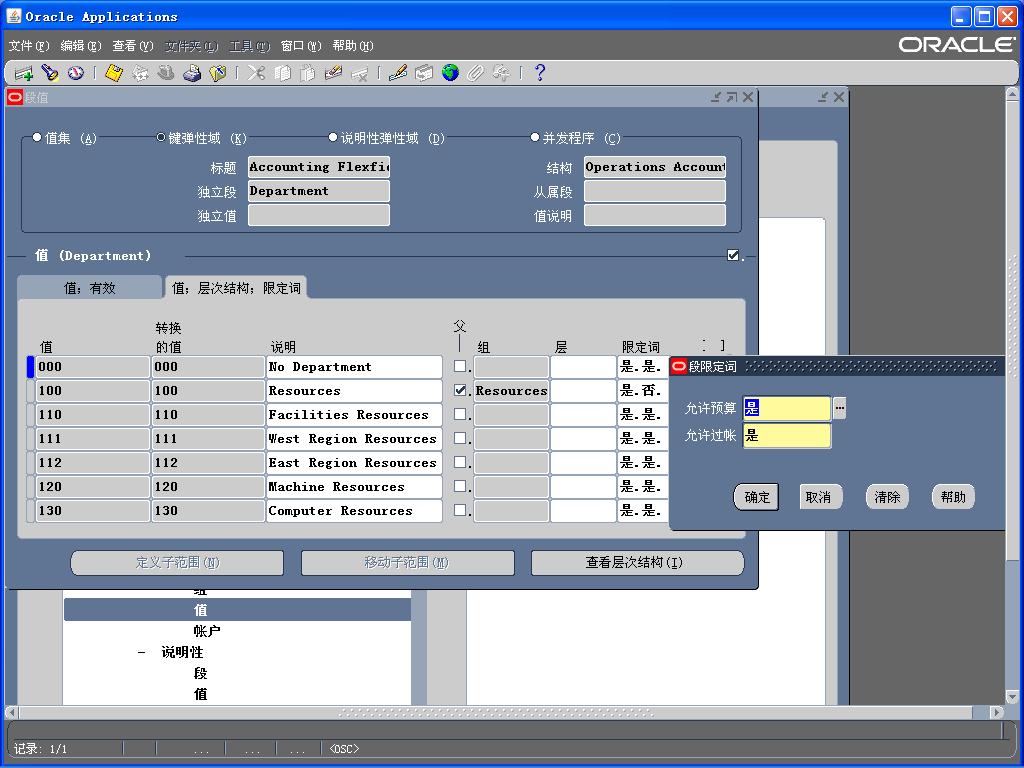The height and width of the screenshot is (768, 1024).
Task: Click the 结构 field showing Operations Accounting
Action: click(654, 167)
